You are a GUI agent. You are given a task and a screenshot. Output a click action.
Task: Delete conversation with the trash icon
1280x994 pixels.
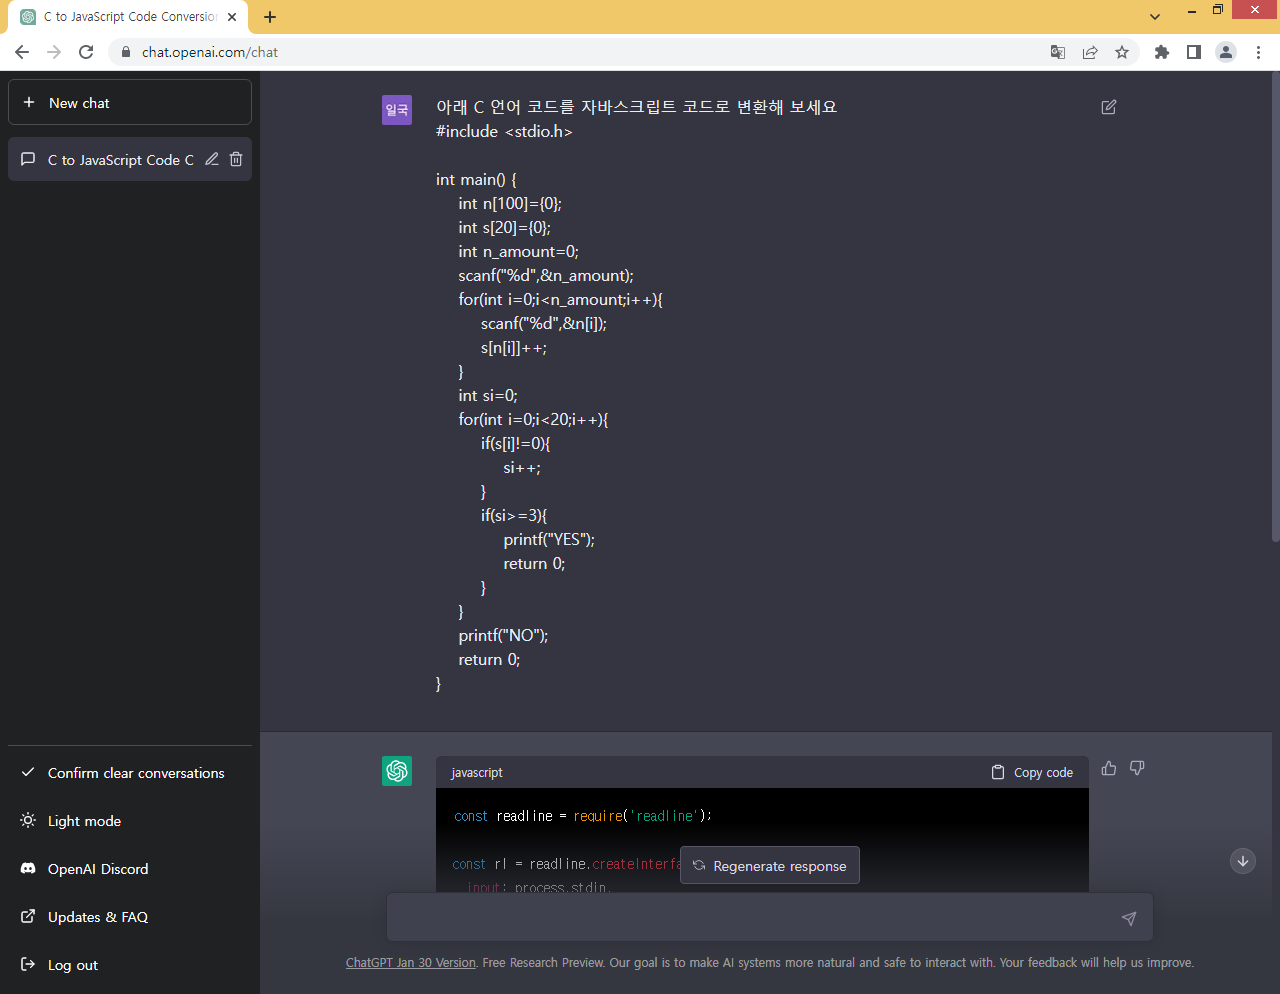coord(236,159)
